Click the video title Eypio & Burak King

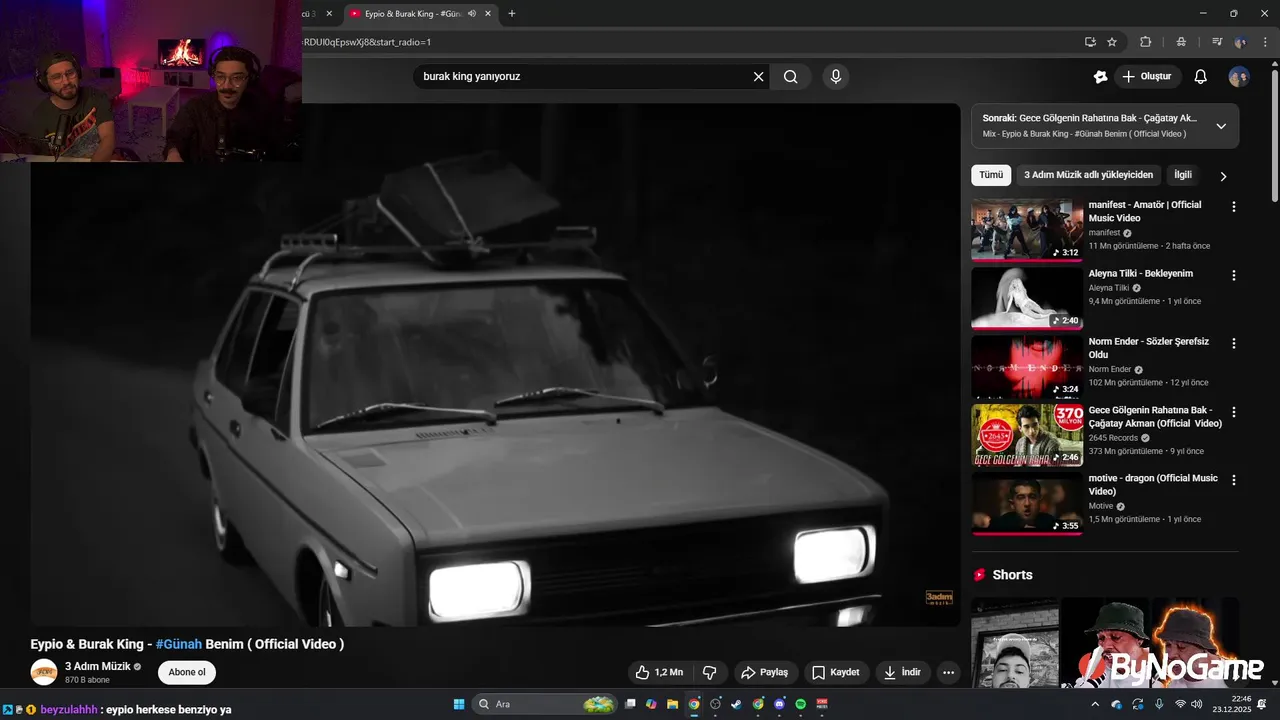pyautogui.click(x=187, y=644)
